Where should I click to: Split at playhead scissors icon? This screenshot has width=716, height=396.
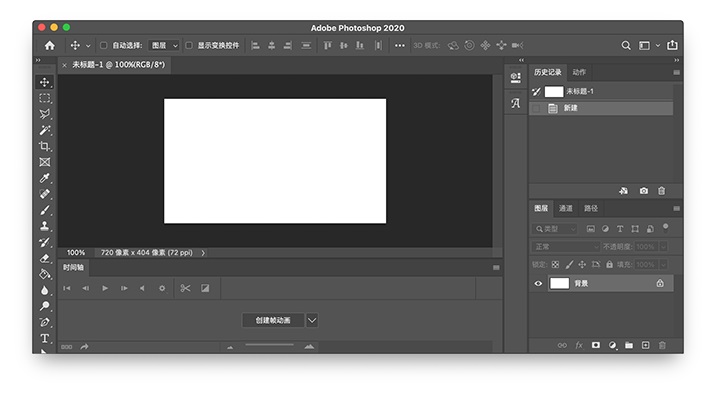click(x=185, y=288)
